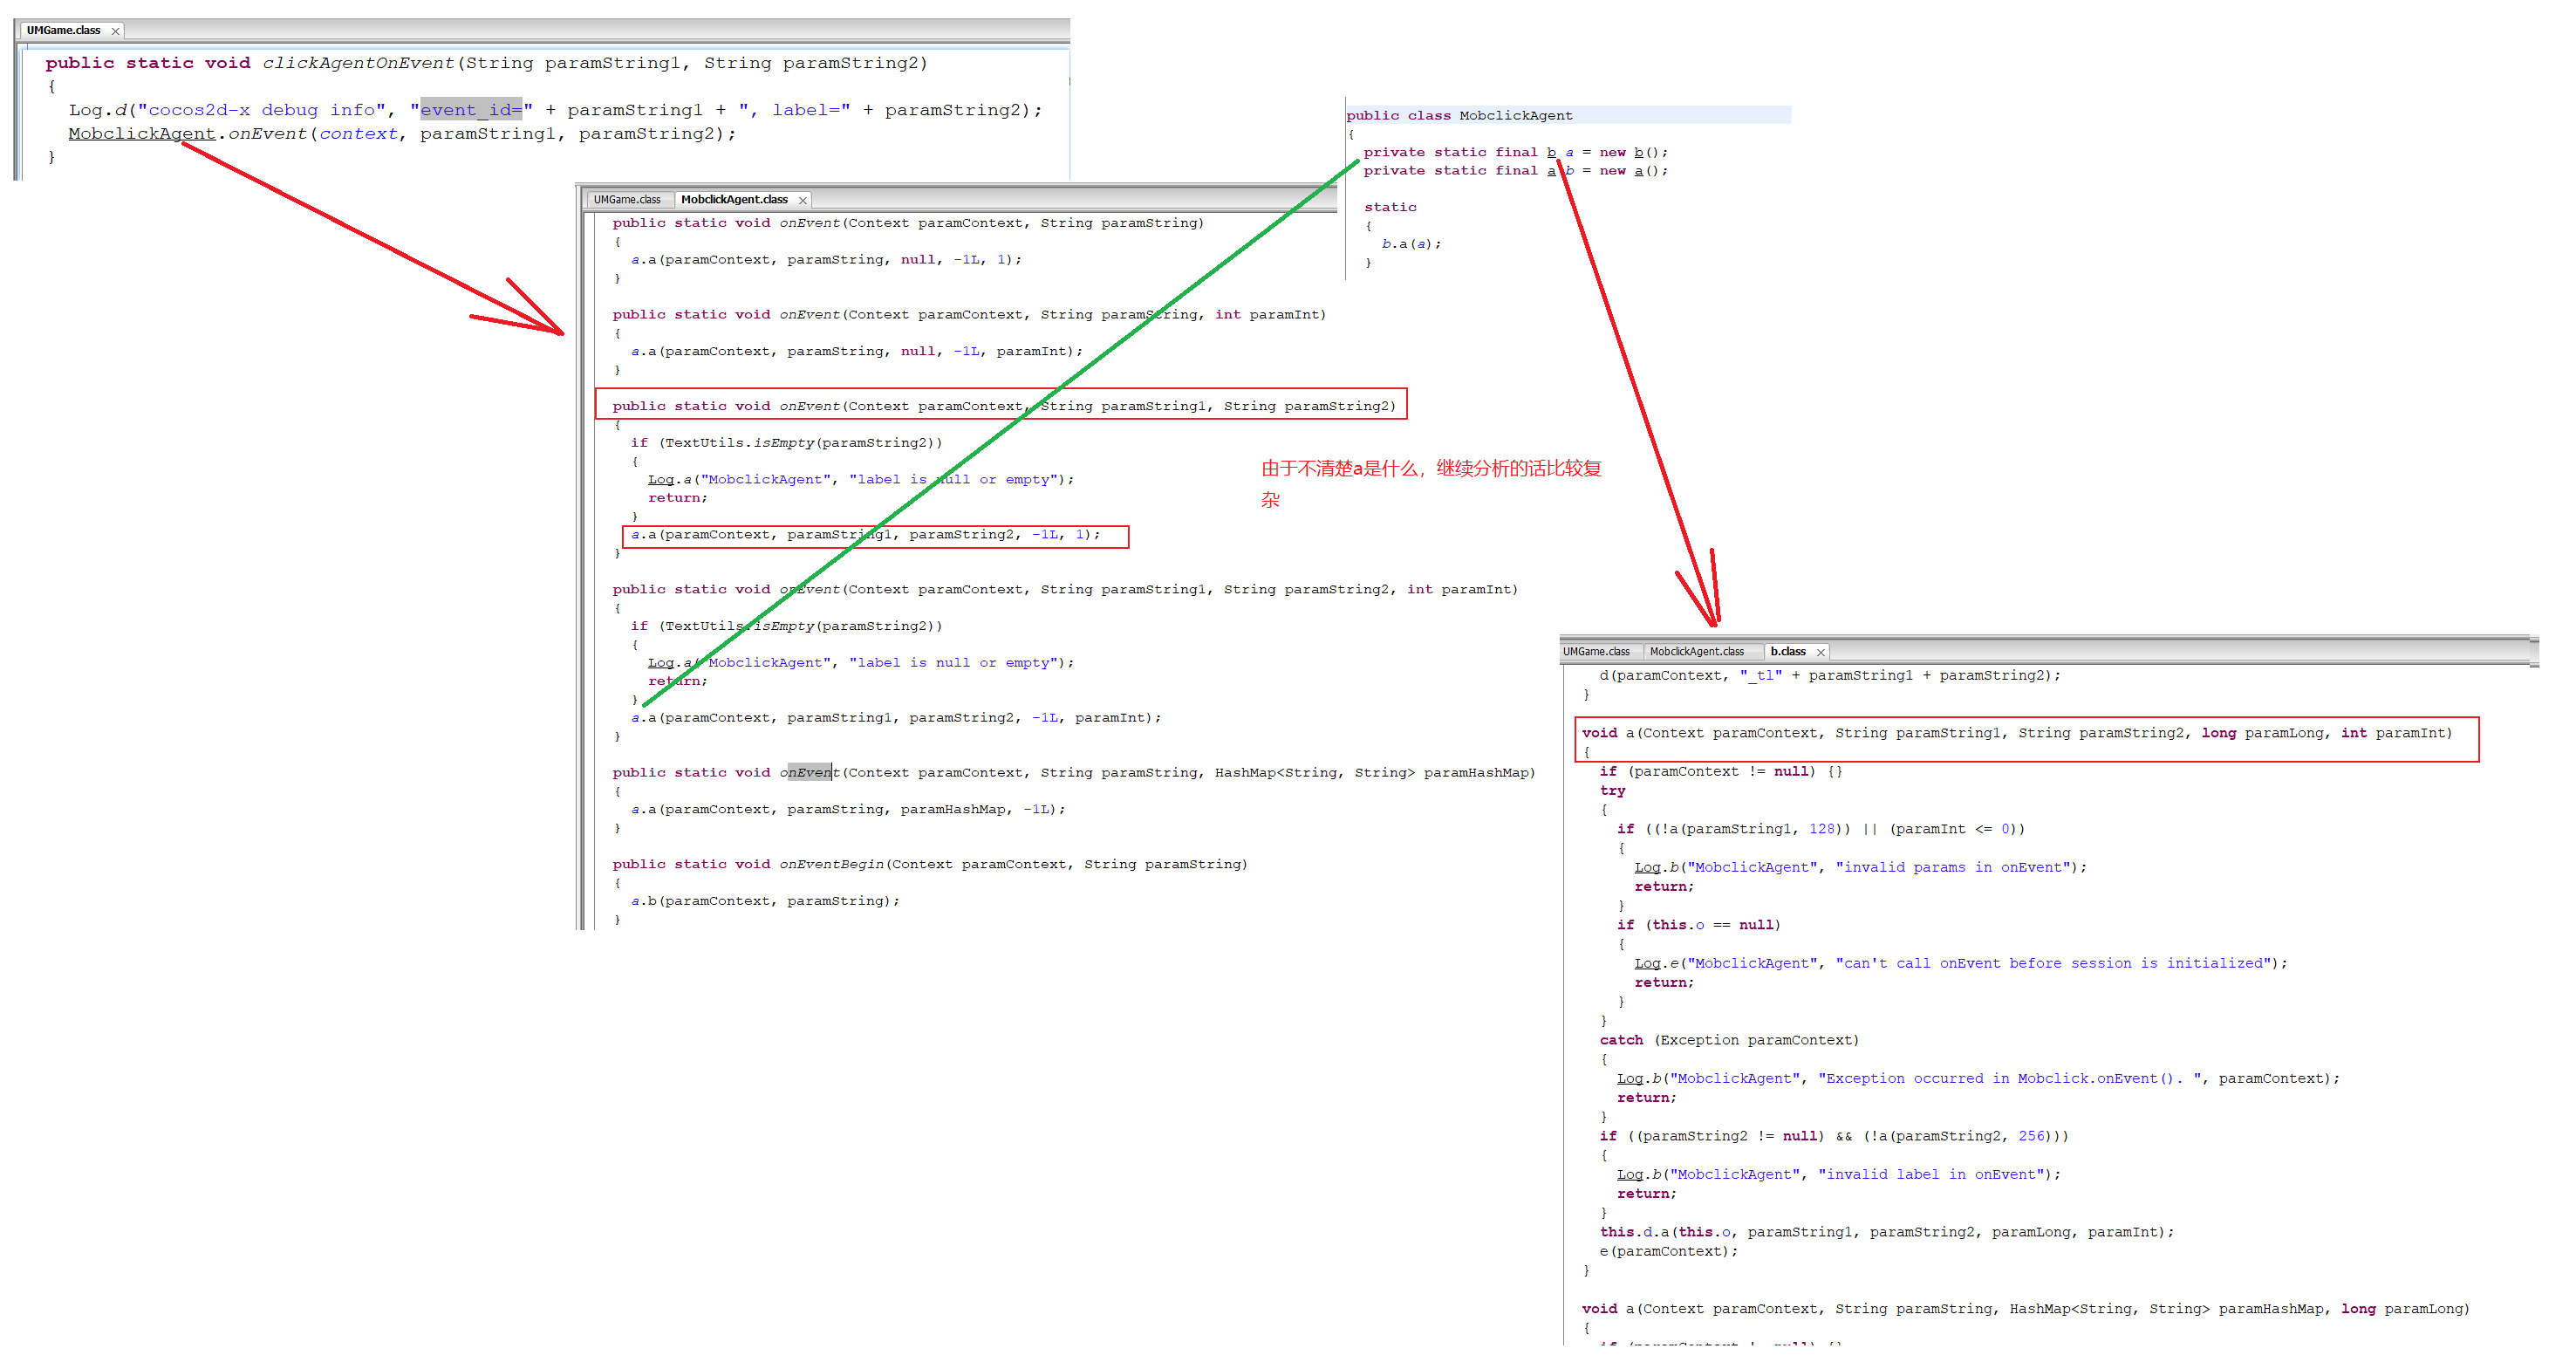Open the underlined a type in 'new a()' declaration
The height and width of the screenshot is (1369, 2576).
click(1638, 171)
